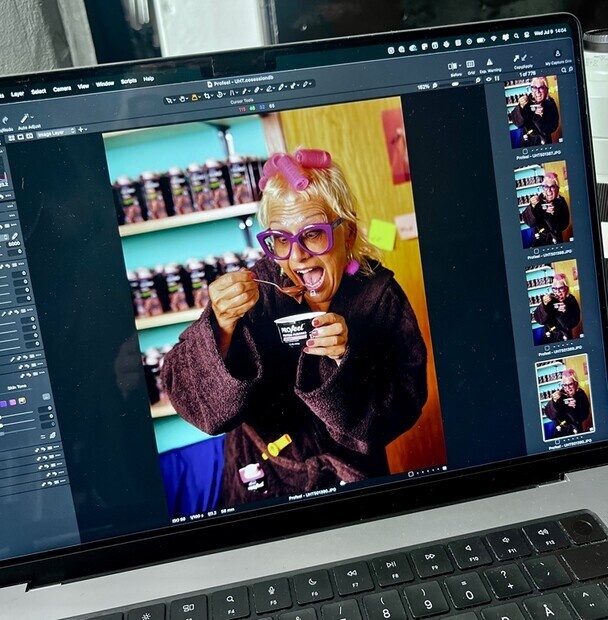Open macOS Spotlight search icon
This screenshot has height=620, width=608.
click(x=516, y=36)
